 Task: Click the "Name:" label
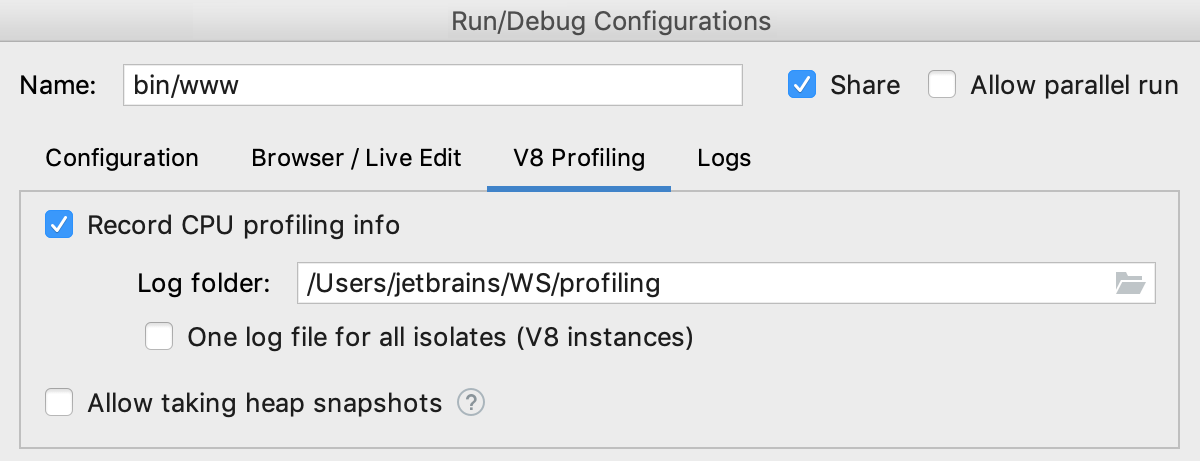[x=58, y=86]
